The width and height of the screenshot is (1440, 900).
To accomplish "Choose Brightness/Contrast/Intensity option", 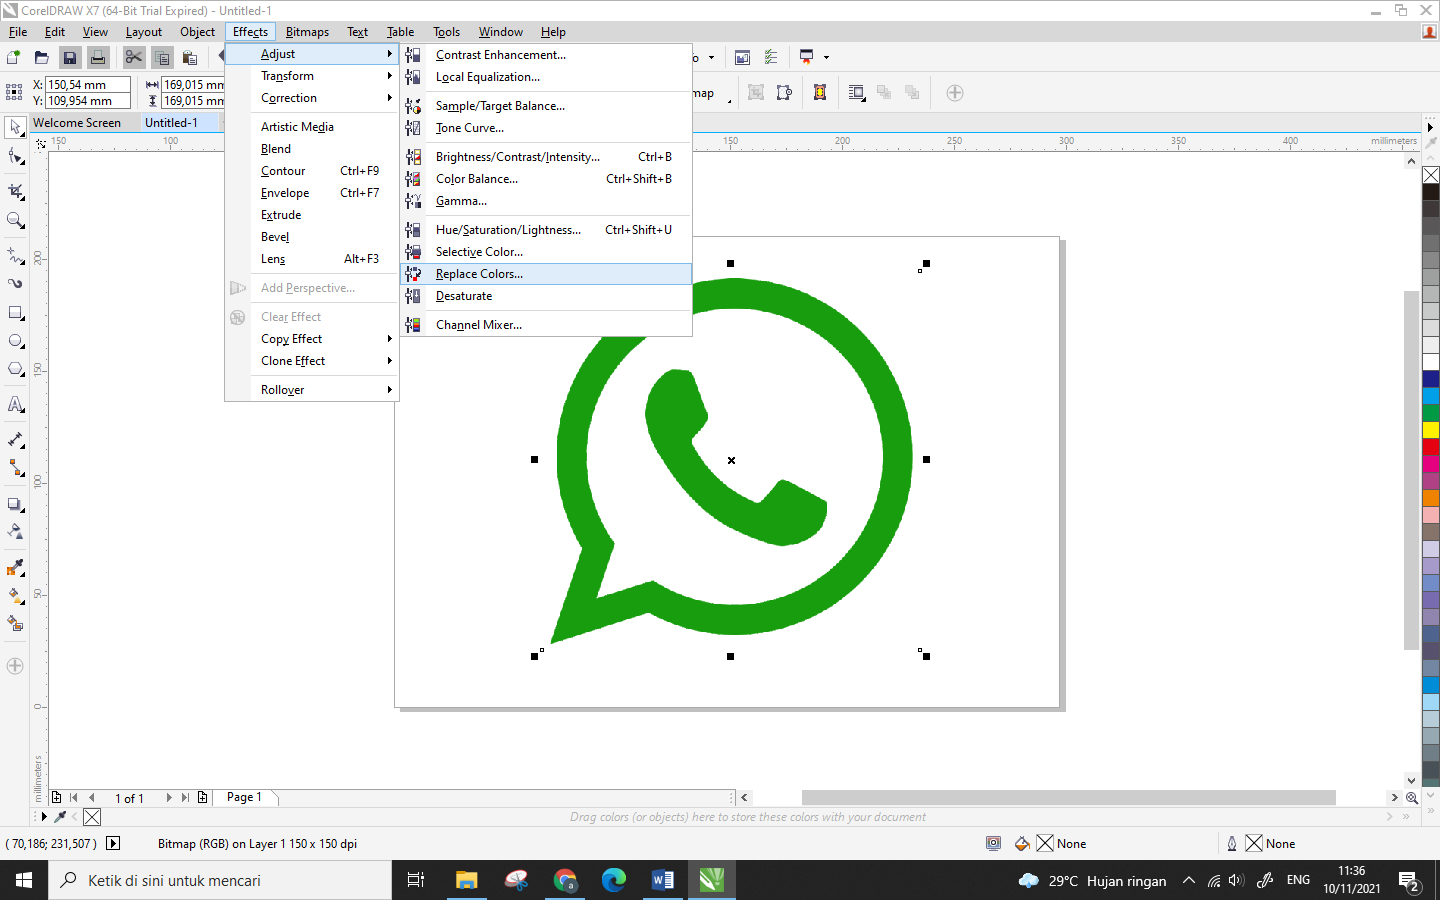I will 546,157.
